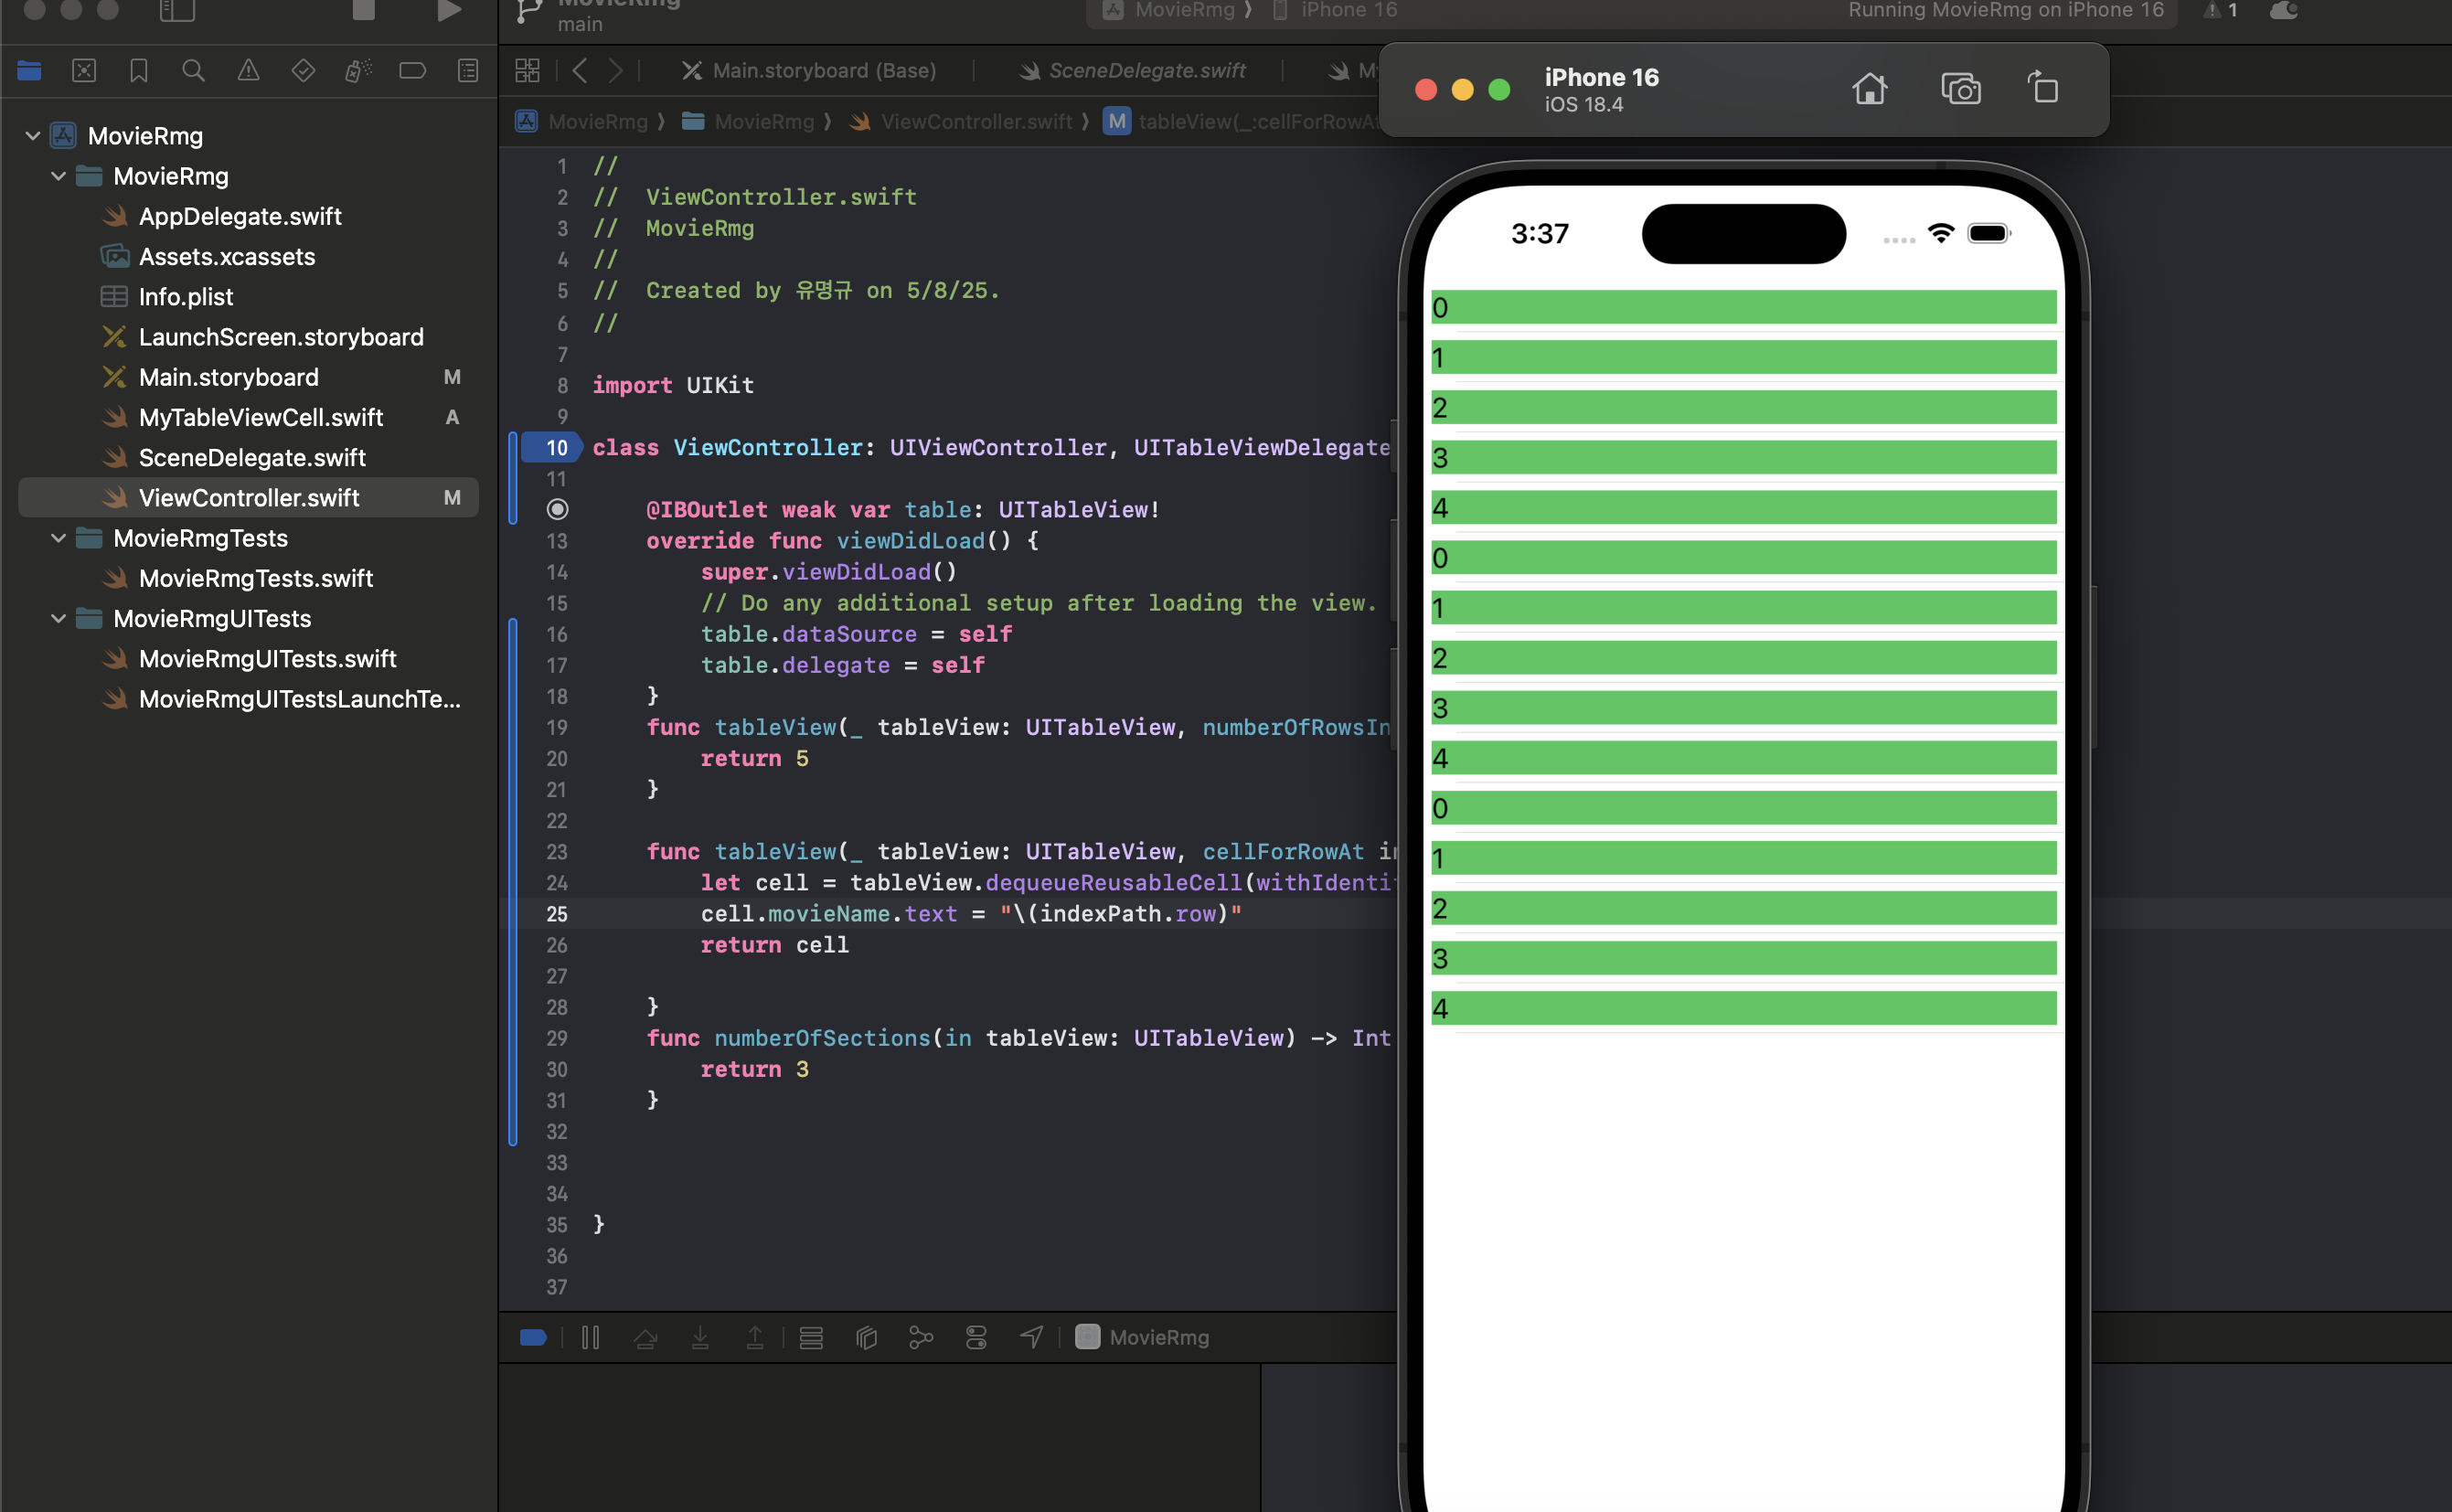This screenshot has width=2452, height=1512.
Task: Open the Bookmark navigator
Action: pyautogui.click(x=139, y=71)
